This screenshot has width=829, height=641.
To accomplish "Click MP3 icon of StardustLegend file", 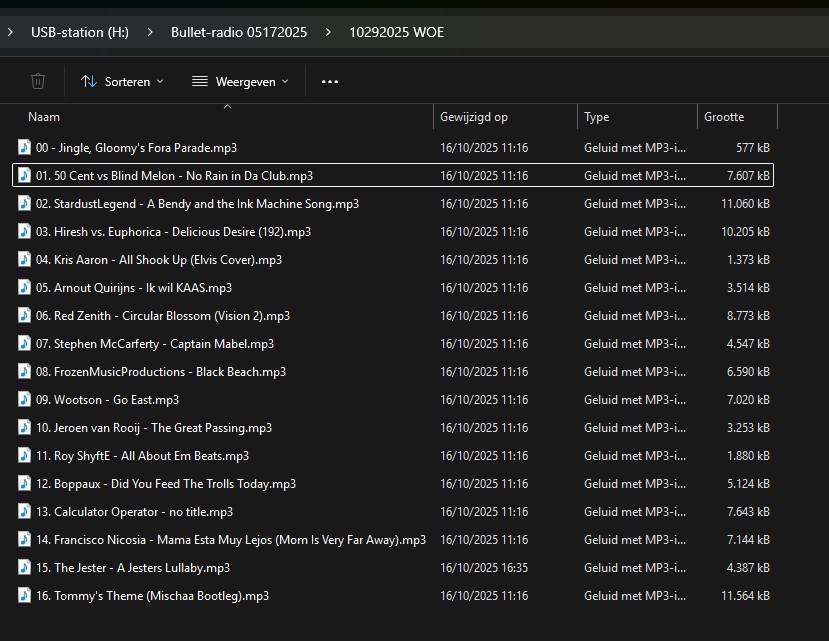I will [24, 203].
